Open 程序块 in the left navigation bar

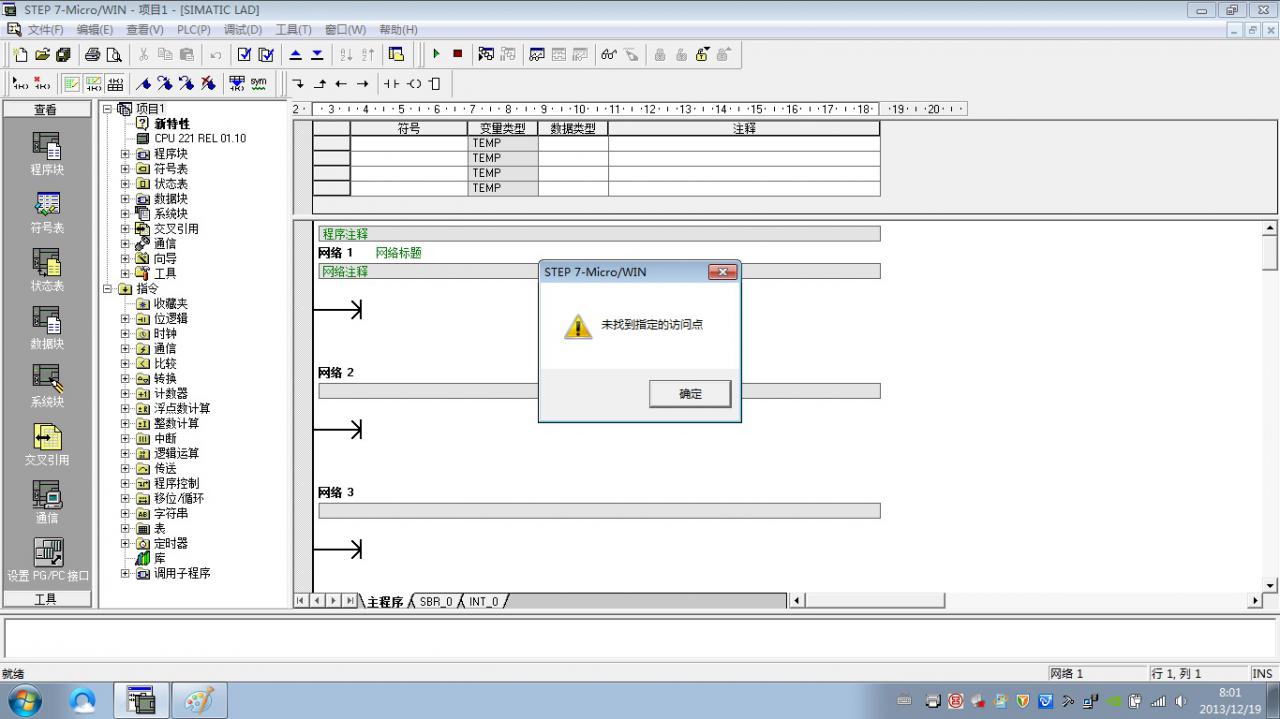[47, 153]
